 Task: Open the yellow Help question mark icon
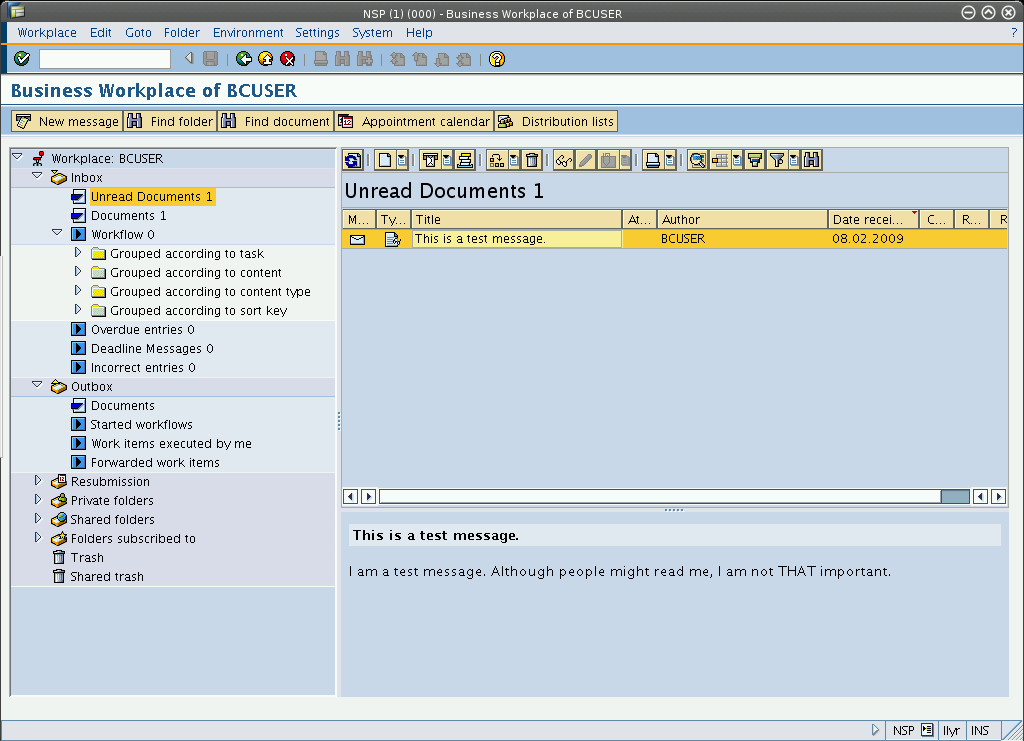coord(497,59)
